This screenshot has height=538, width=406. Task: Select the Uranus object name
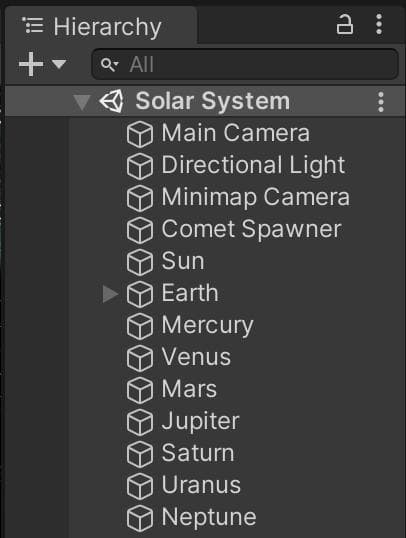pos(201,485)
